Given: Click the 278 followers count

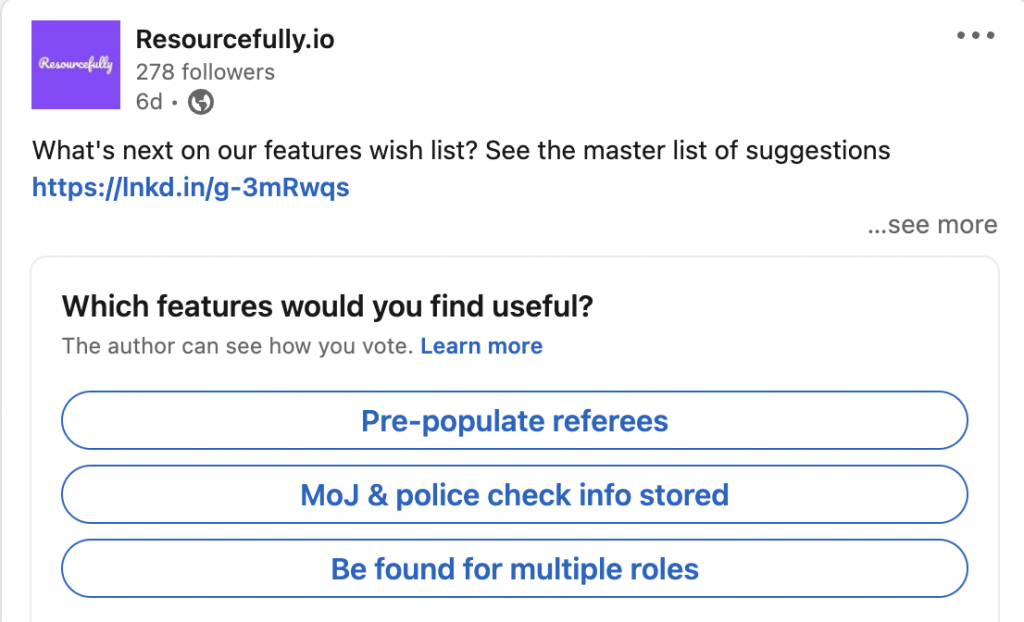Looking at the screenshot, I should (205, 72).
